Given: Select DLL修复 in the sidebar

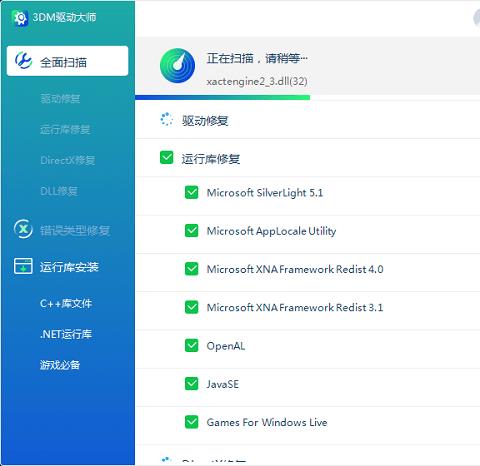Looking at the screenshot, I should pos(59,191).
